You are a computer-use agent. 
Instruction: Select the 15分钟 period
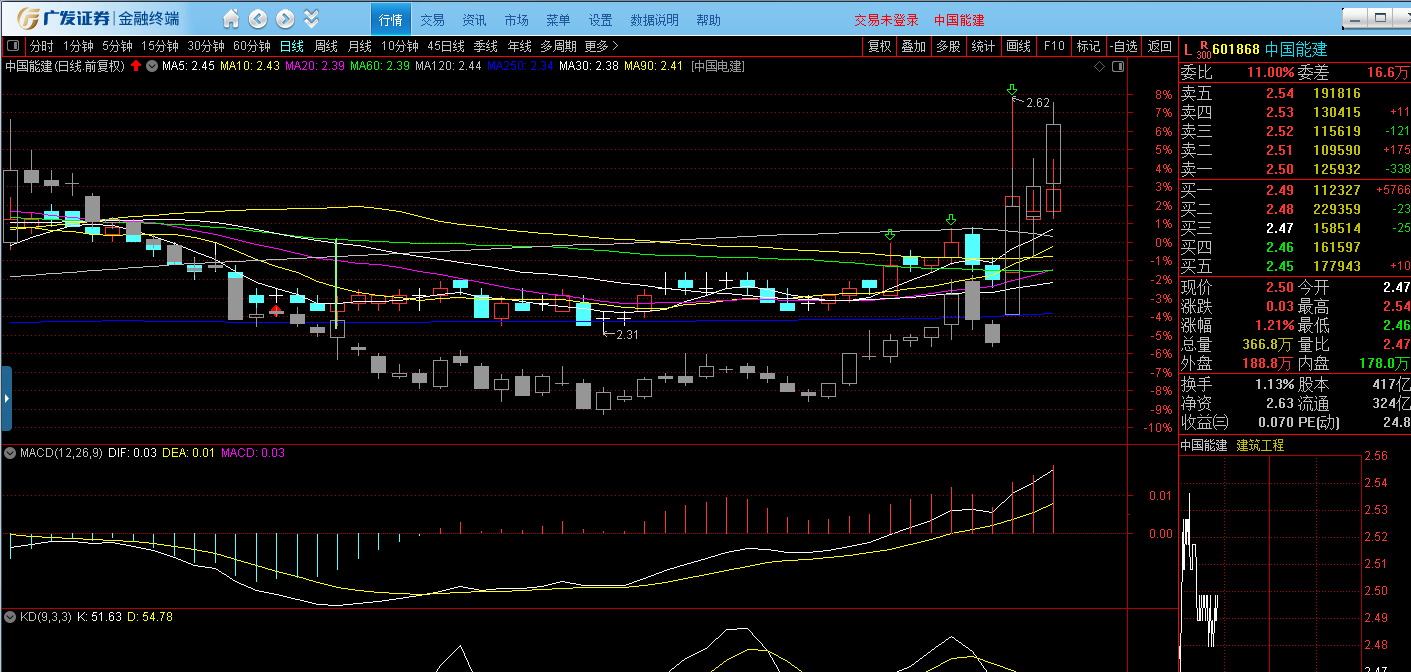tap(160, 46)
